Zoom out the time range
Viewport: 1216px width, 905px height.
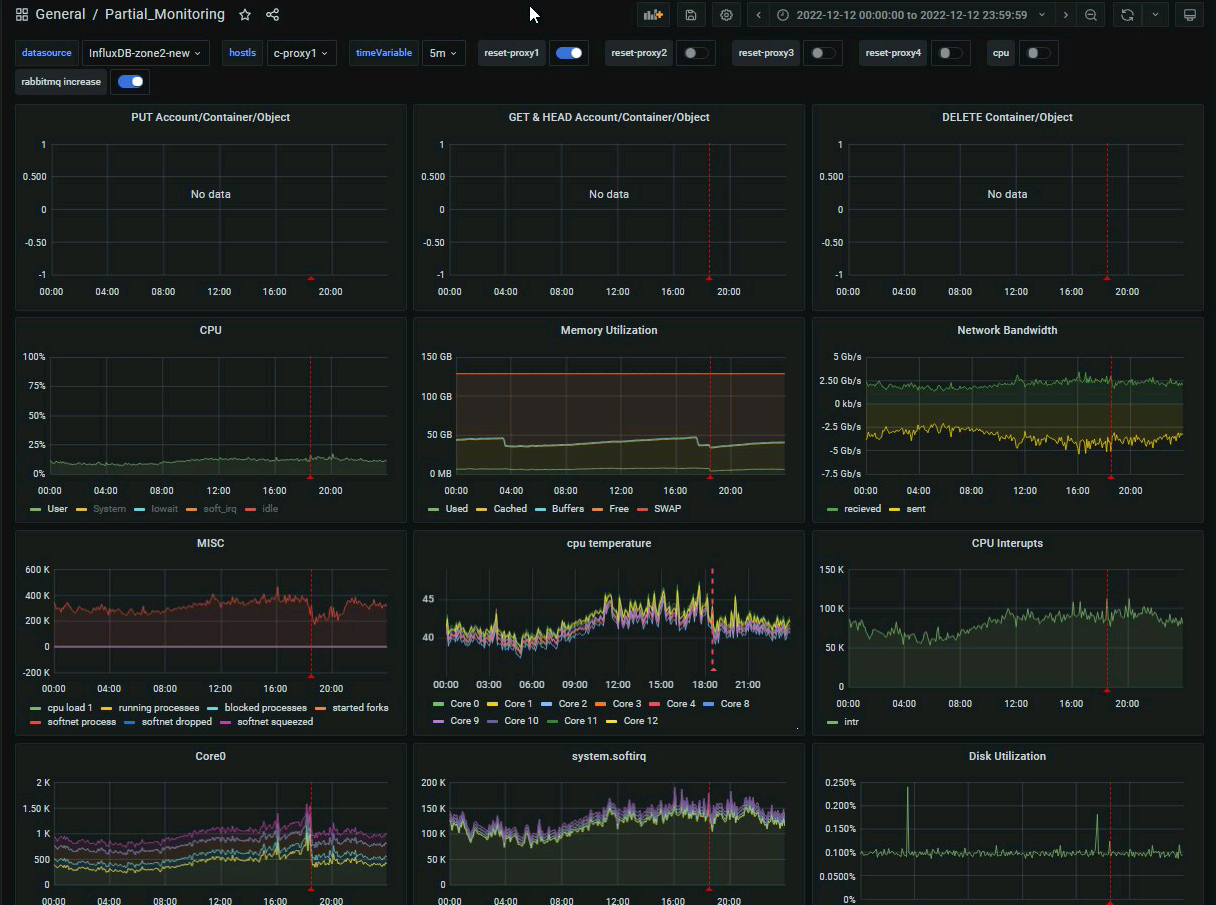click(x=1091, y=15)
